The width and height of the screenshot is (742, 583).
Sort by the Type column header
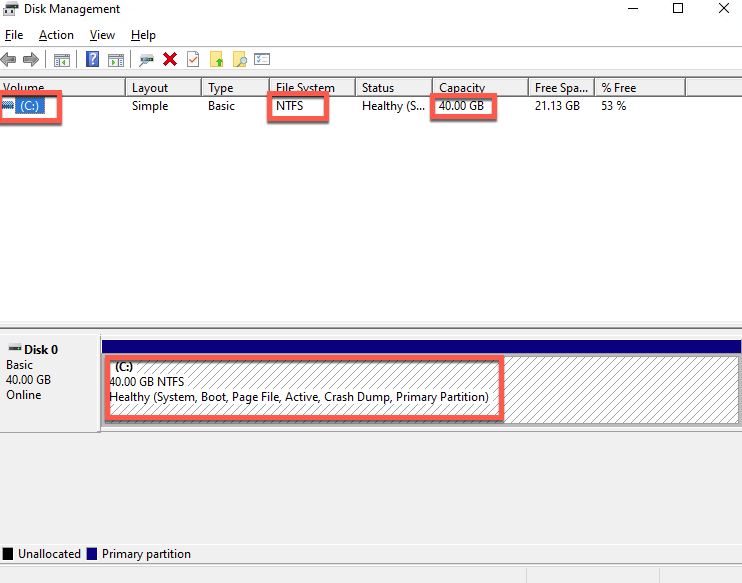point(236,88)
